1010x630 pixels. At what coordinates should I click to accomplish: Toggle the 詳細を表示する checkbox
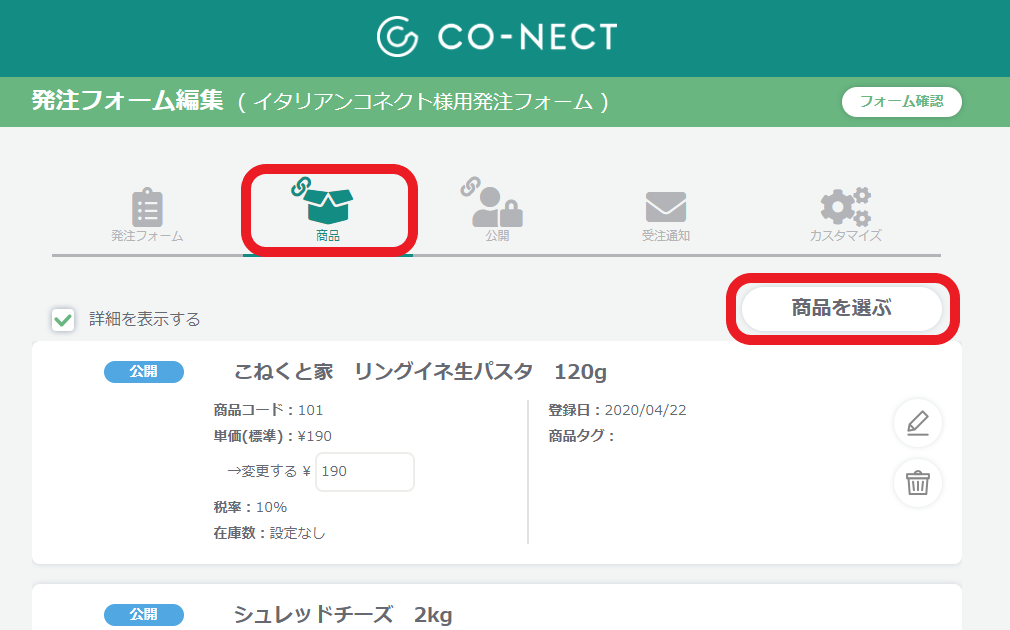click(63, 320)
